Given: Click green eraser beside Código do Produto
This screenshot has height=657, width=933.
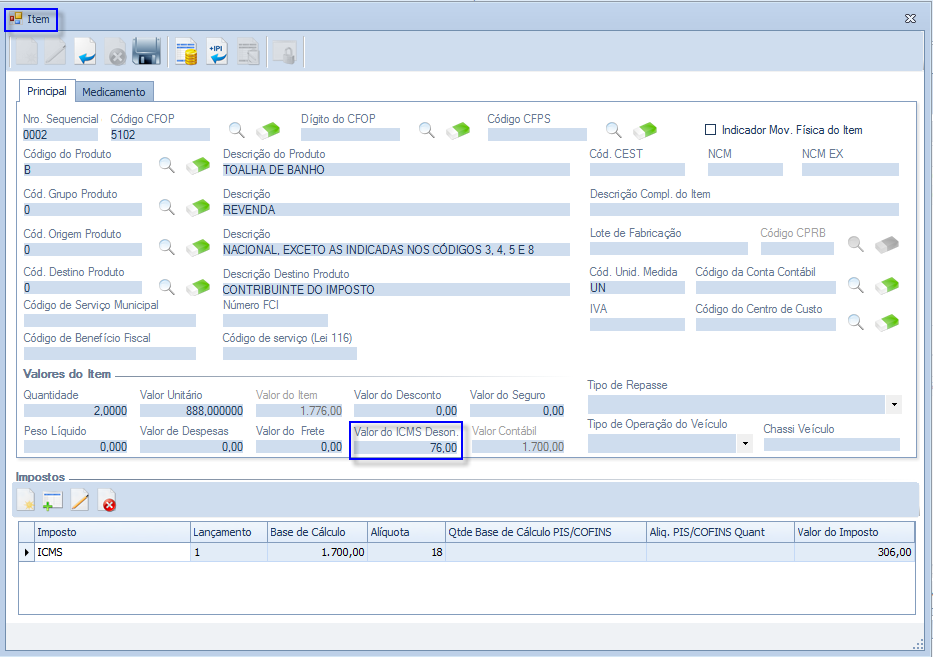Looking at the screenshot, I should pos(198,166).
